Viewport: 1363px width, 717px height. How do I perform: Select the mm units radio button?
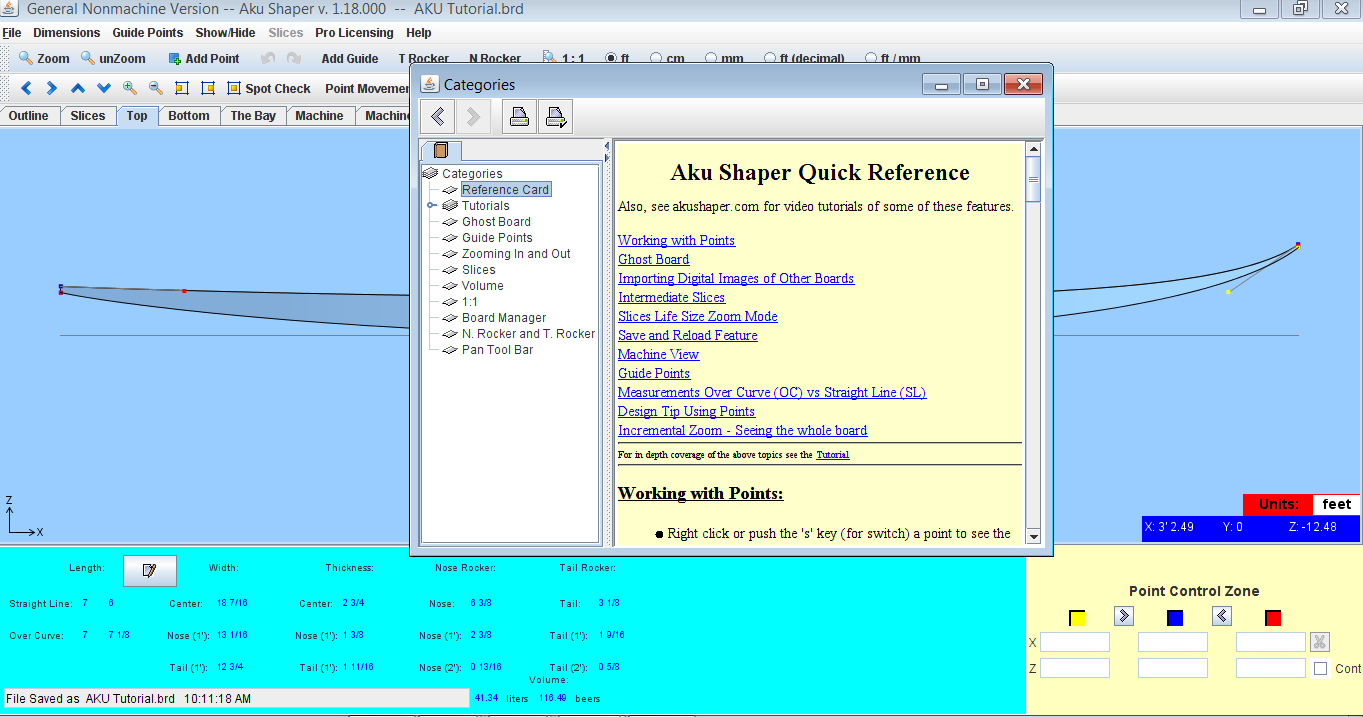pos(712,59)
